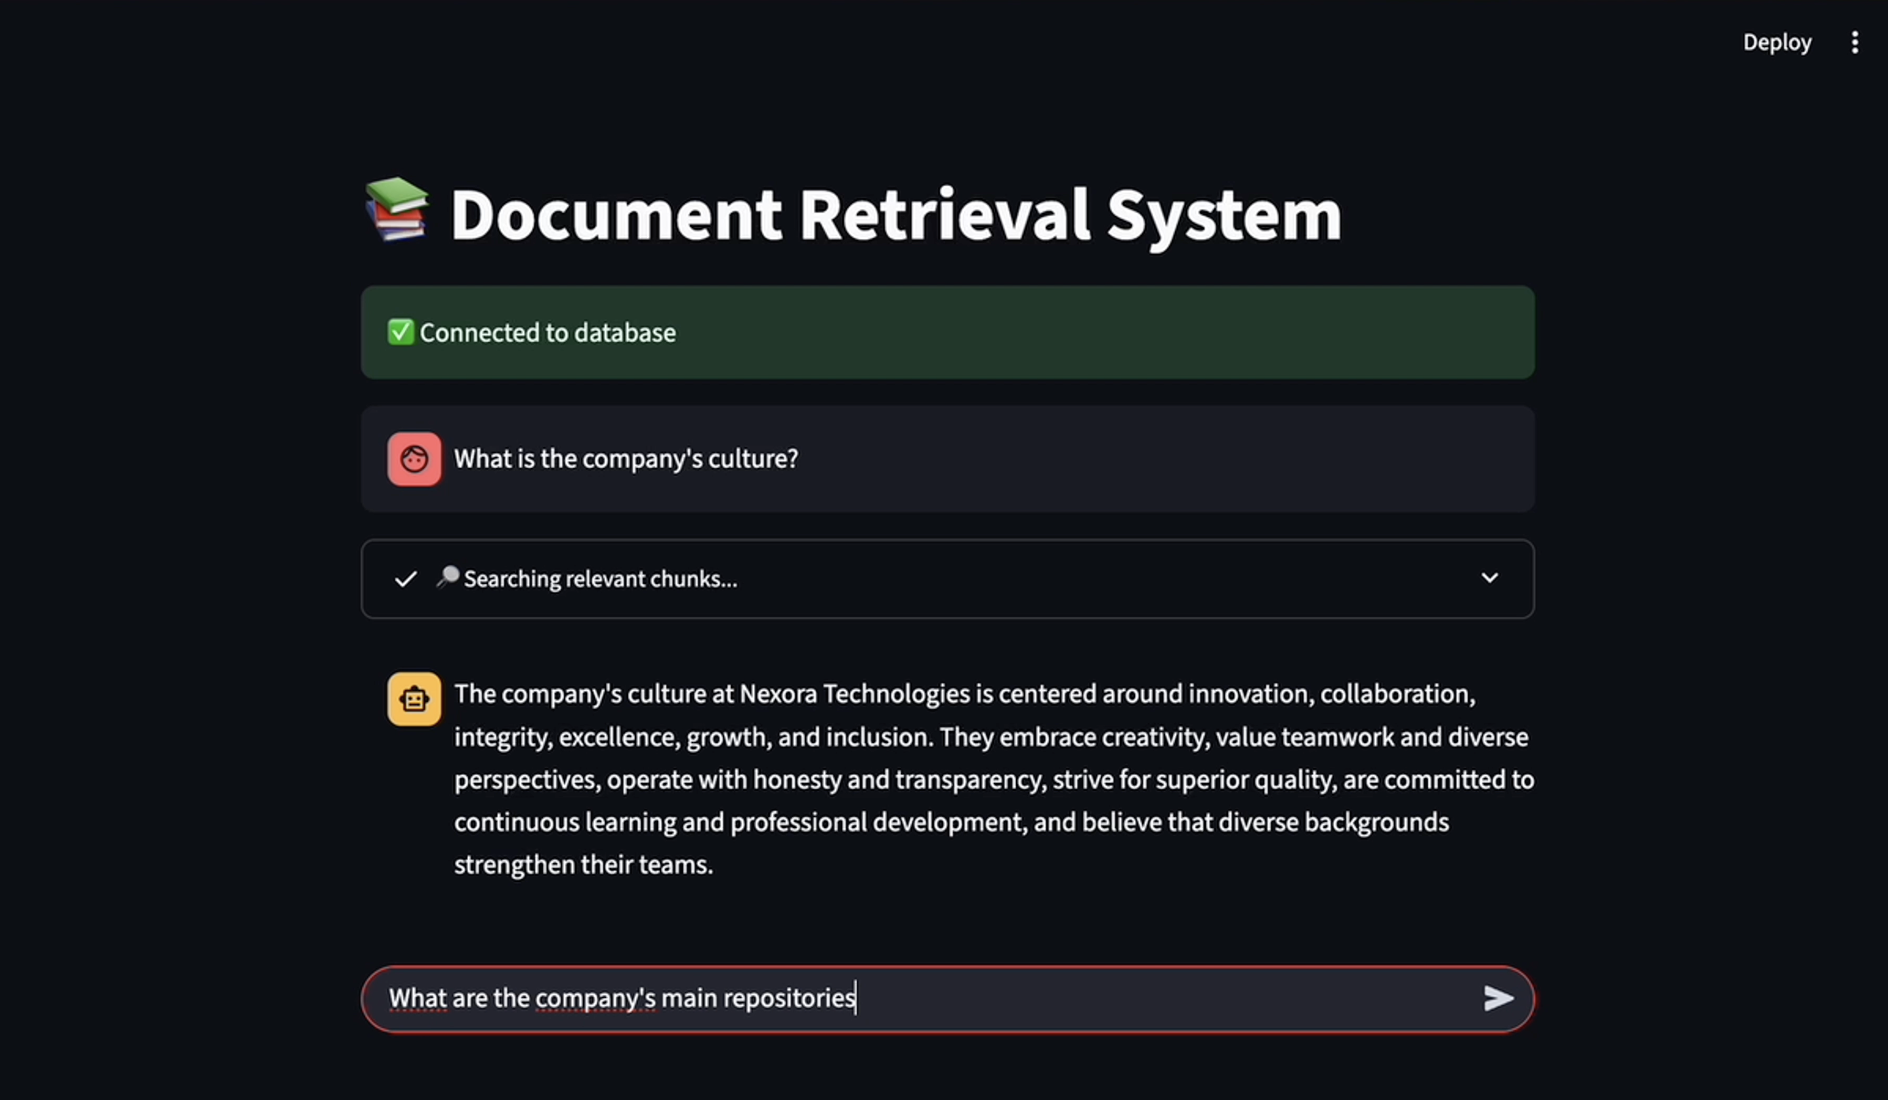1888x1100 pixels.
Task: Click the magnifying glass search icon
Action: click(x=448, y=577)
